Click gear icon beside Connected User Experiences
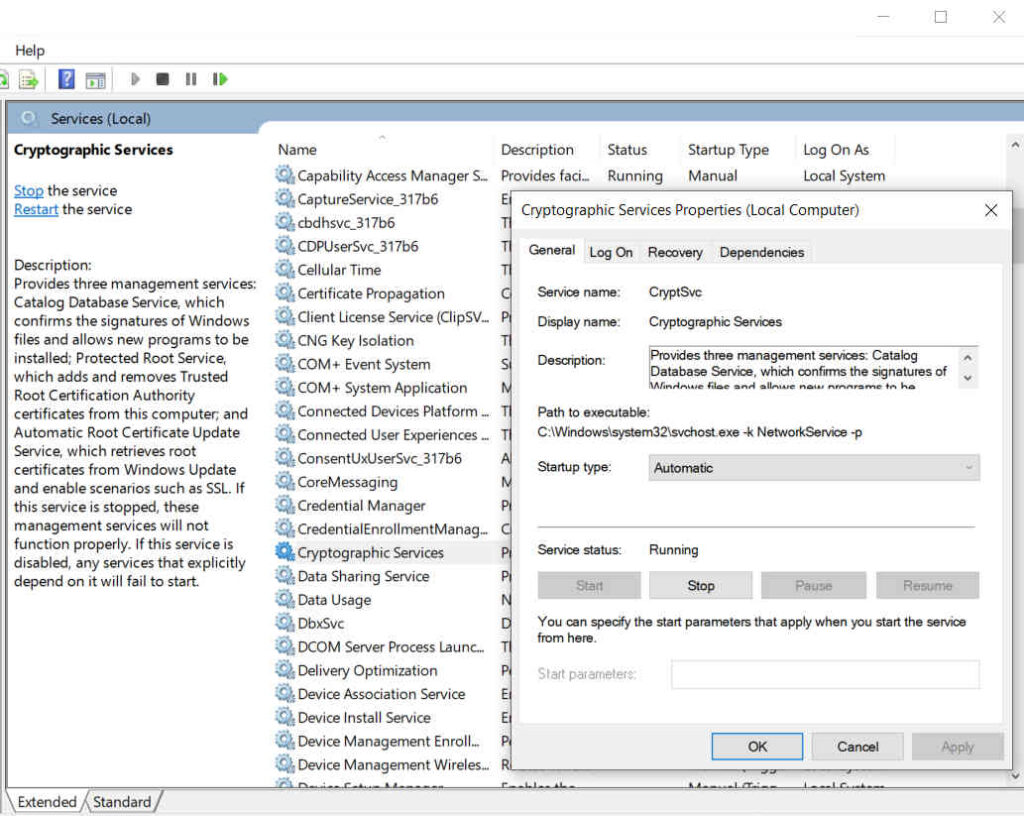This screenshot has height=816, width=1024. (285, 434)
